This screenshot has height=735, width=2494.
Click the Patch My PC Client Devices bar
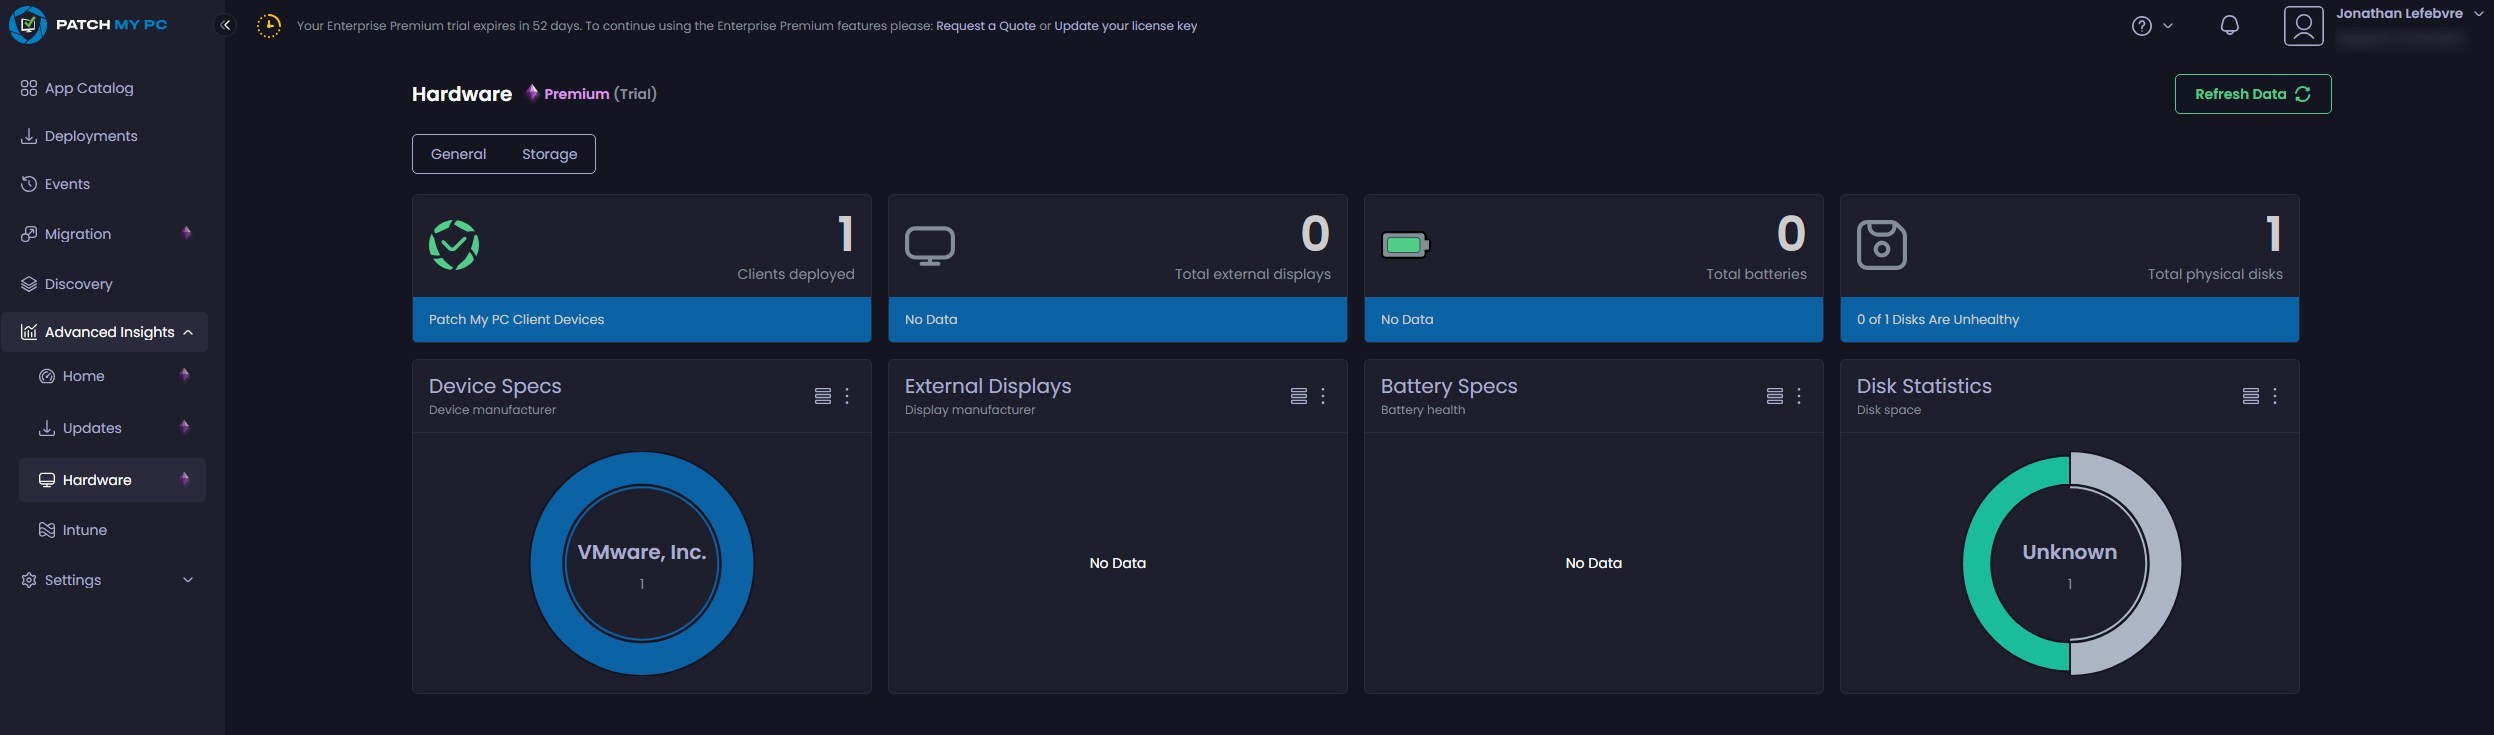tap(641, 320)
